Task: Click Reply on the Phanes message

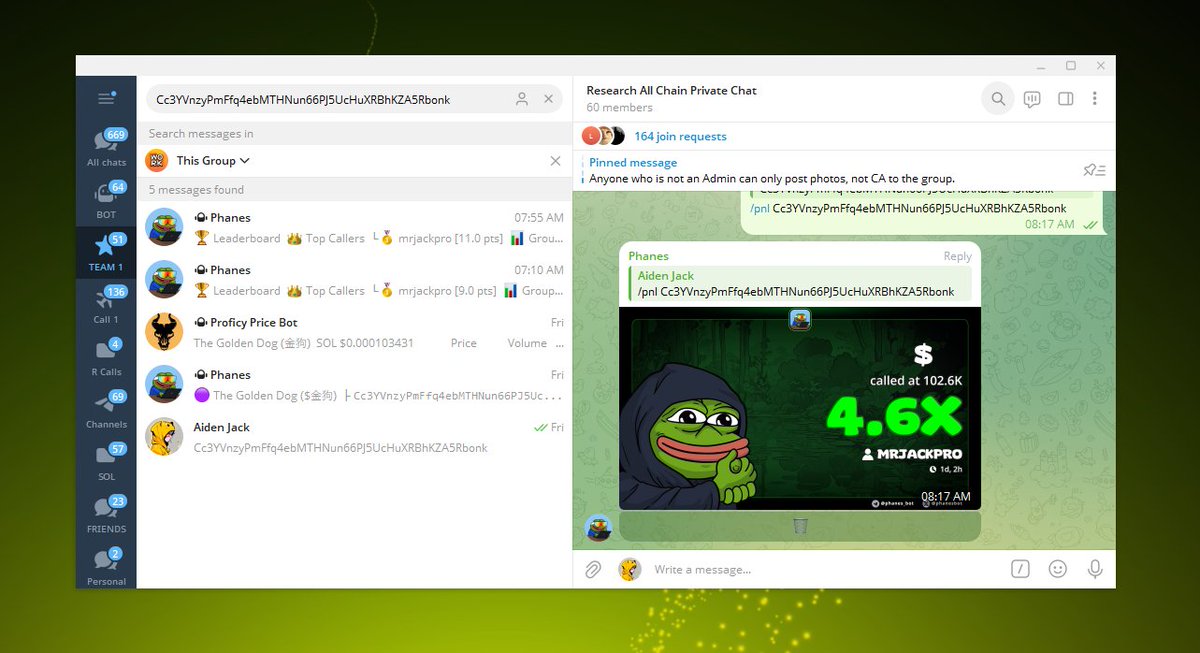Action: click(958, 256)
